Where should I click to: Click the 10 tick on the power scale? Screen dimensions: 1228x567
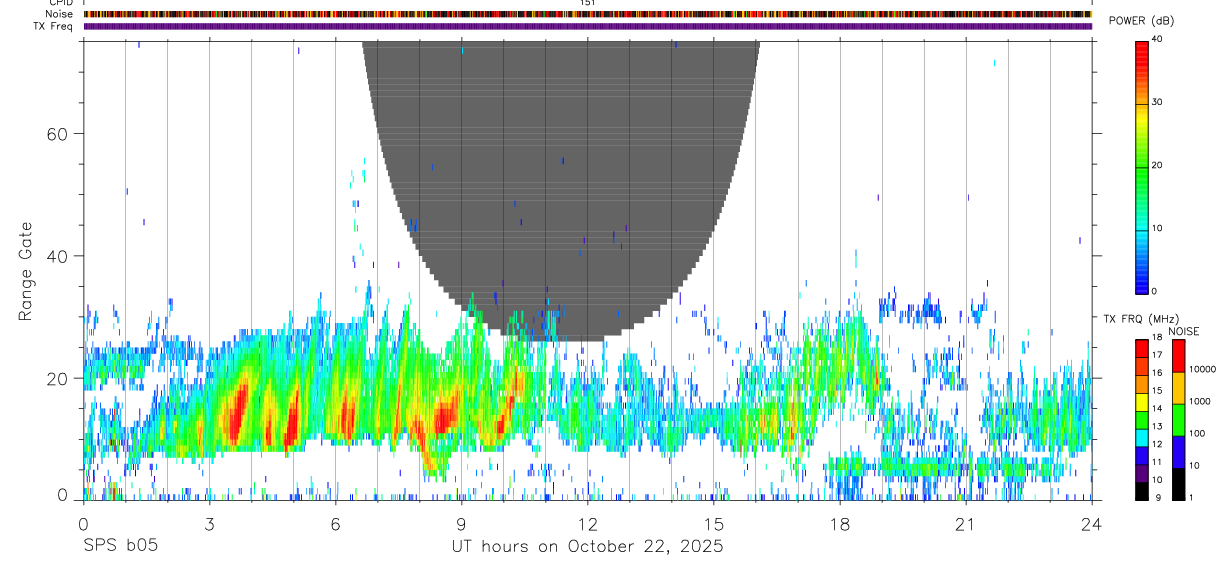coord(1158,228)
